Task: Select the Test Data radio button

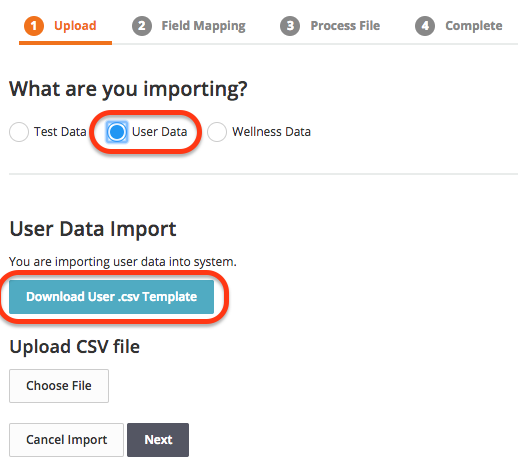Action: [x=19, y=132]
